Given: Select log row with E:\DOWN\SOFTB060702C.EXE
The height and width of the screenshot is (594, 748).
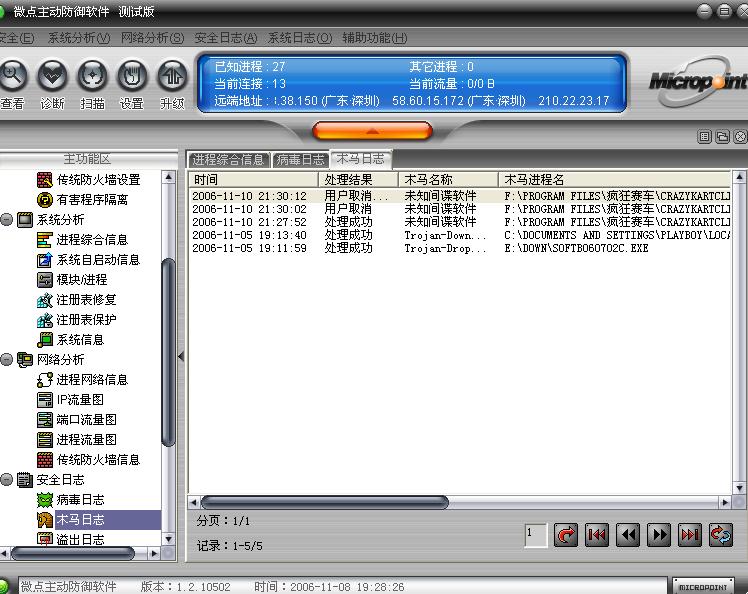Looking at the screenshot, I should [x=460, y=249].
